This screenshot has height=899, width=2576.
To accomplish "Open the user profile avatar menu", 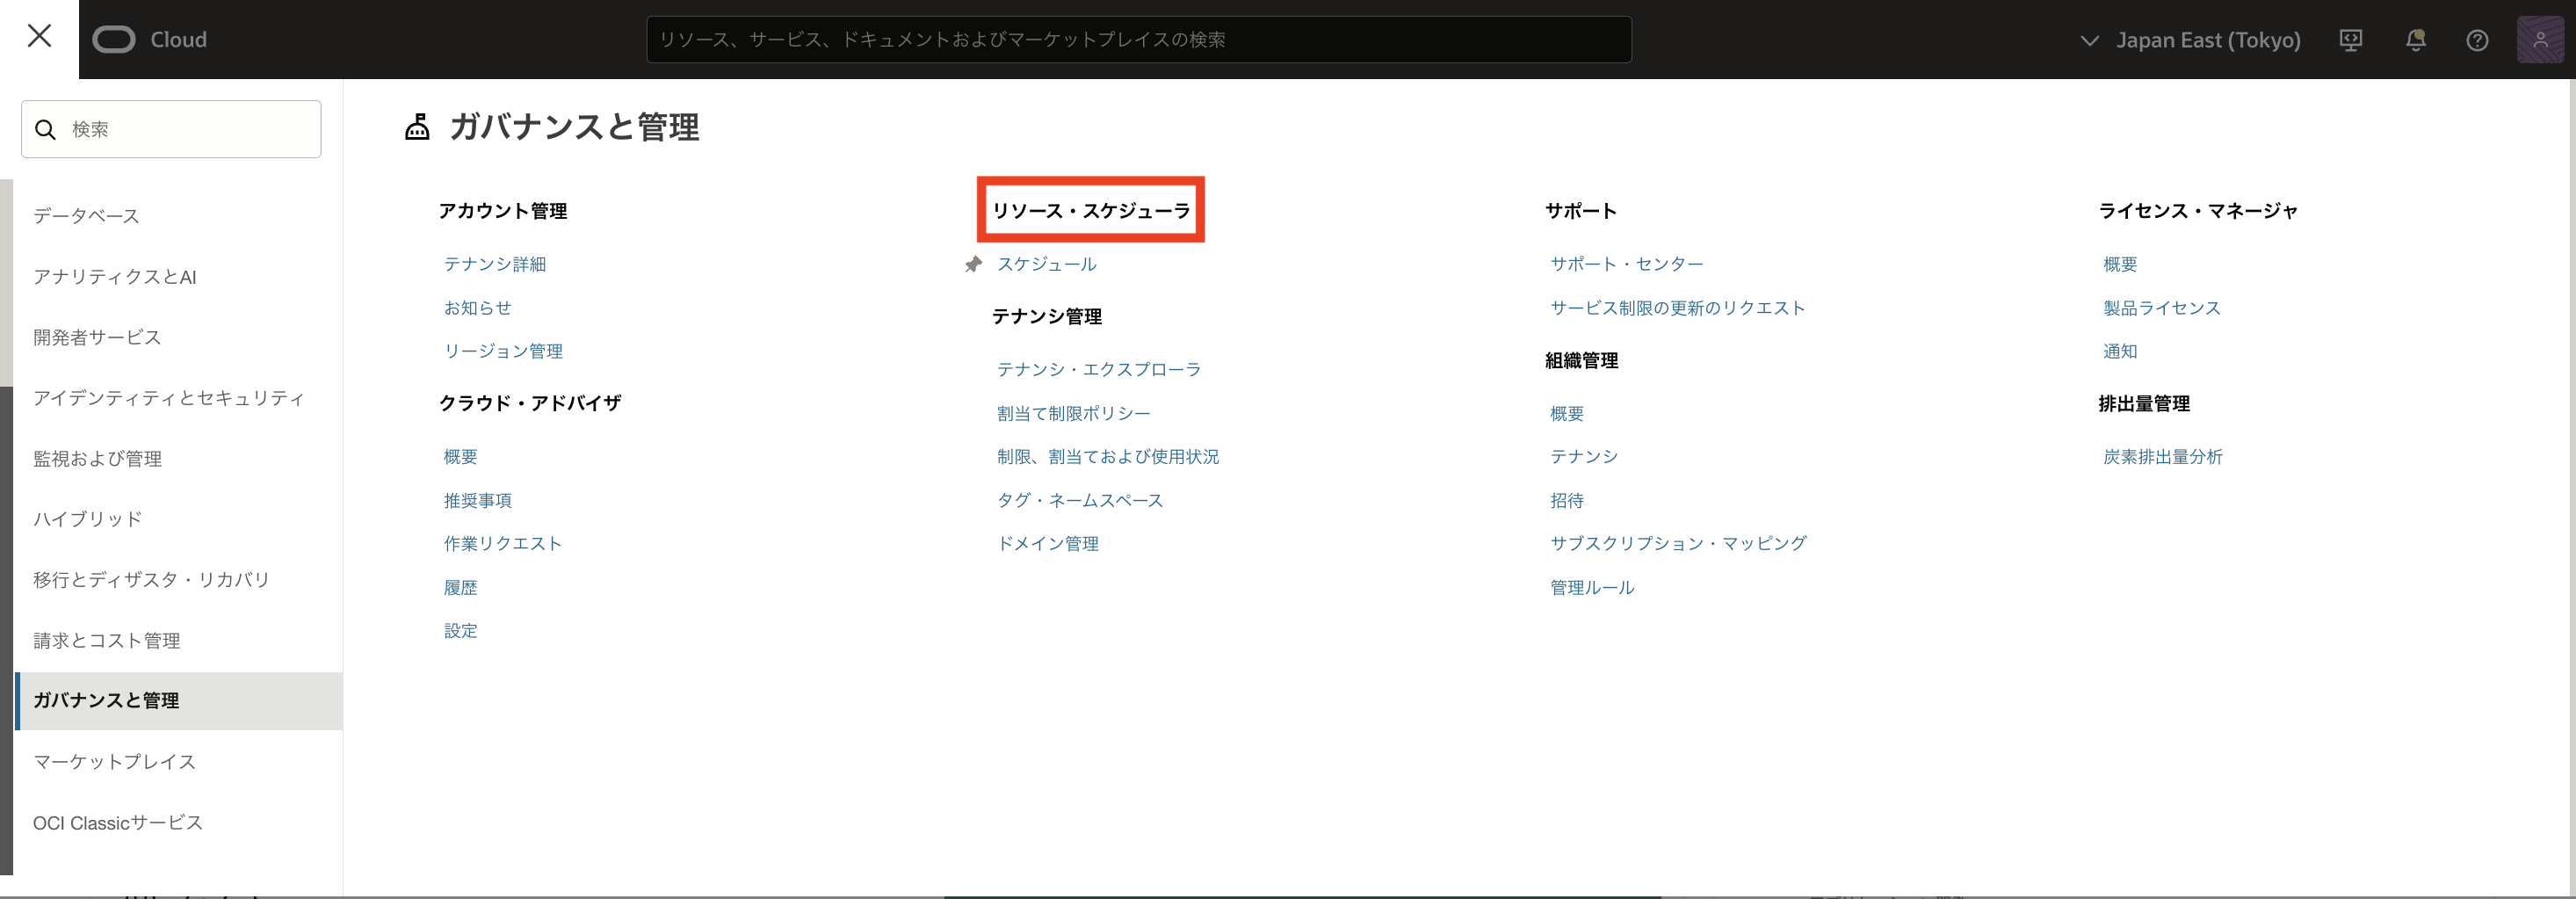I will tap(2540, 40).
